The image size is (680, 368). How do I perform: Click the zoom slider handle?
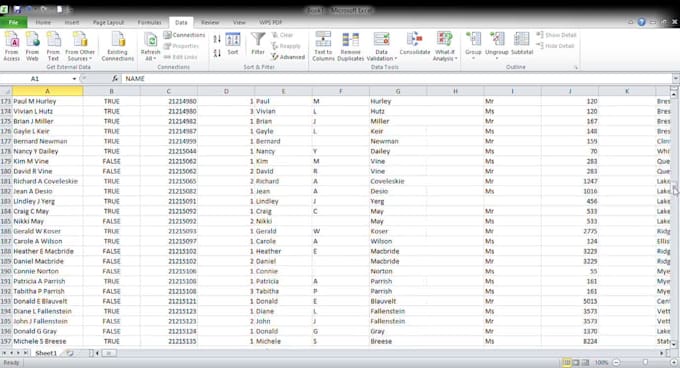(645, 362)
